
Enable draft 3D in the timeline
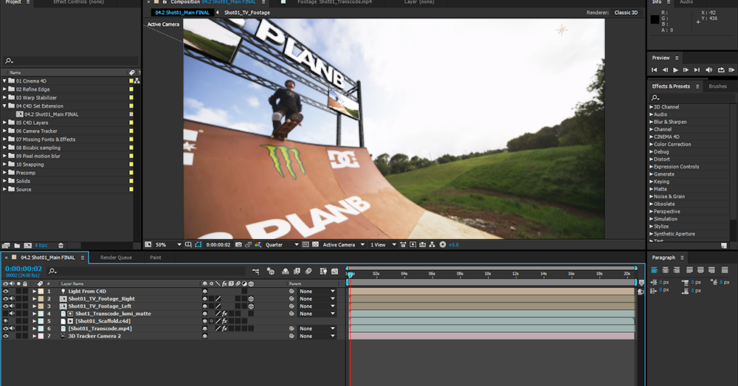pos(271,272)
